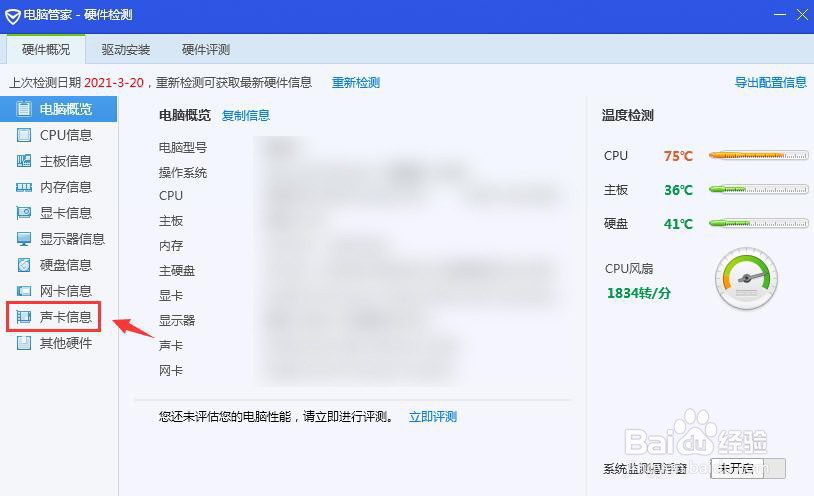Open 网卡信息 in the sidebar

tap(59, 291)
